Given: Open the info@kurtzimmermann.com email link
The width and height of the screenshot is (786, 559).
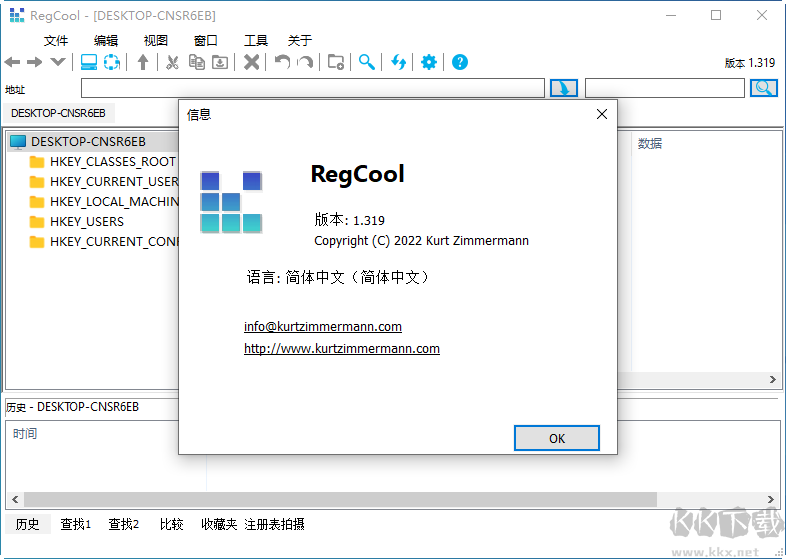Looking at the screenshot, I should coord(323,326).
